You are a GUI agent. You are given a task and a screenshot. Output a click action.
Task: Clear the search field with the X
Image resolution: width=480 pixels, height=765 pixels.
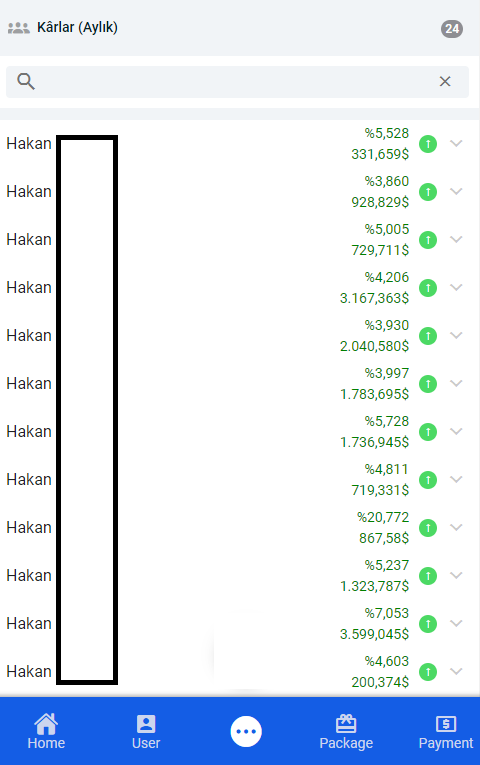(444, 81)
